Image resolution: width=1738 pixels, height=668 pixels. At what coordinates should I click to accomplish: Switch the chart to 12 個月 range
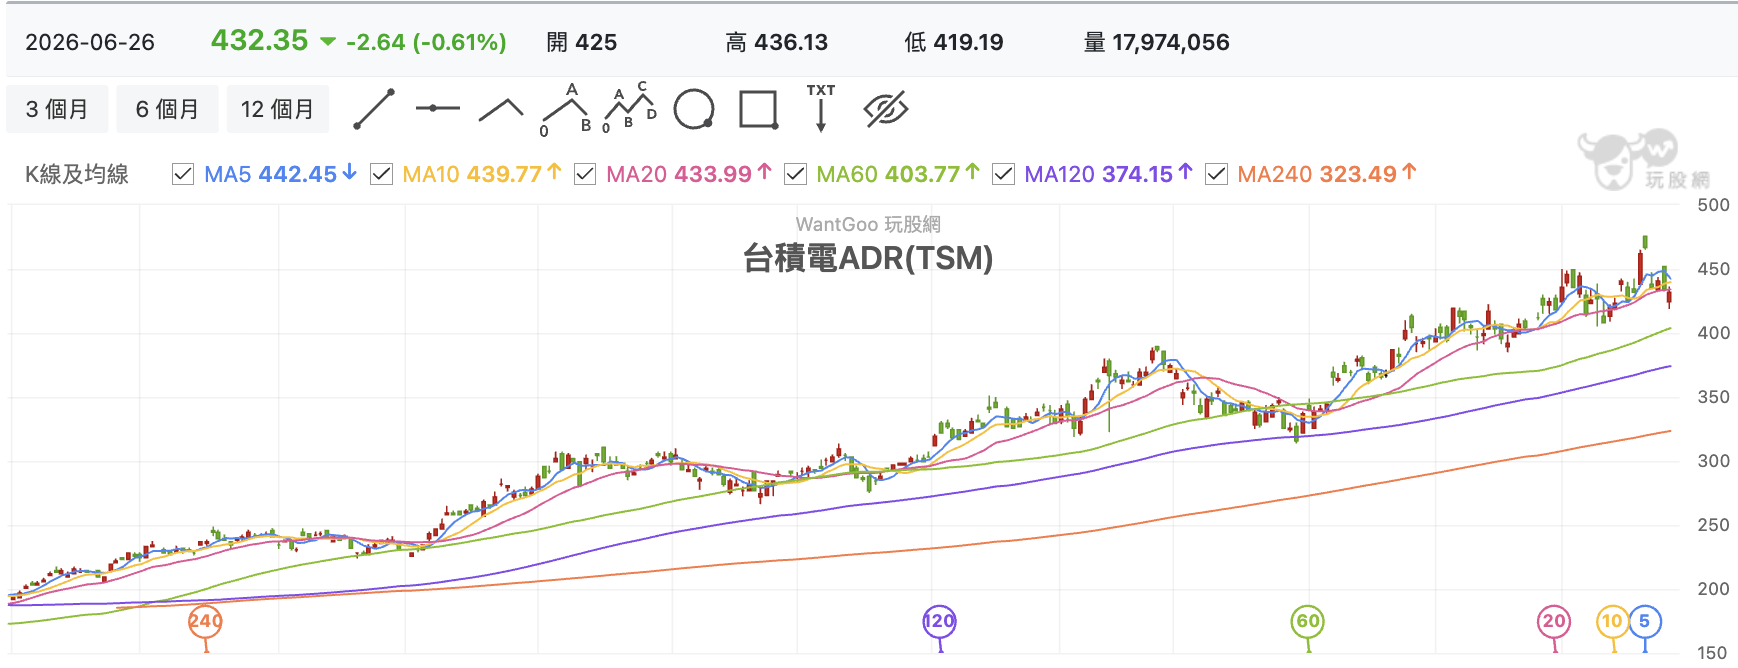[277, 109]
